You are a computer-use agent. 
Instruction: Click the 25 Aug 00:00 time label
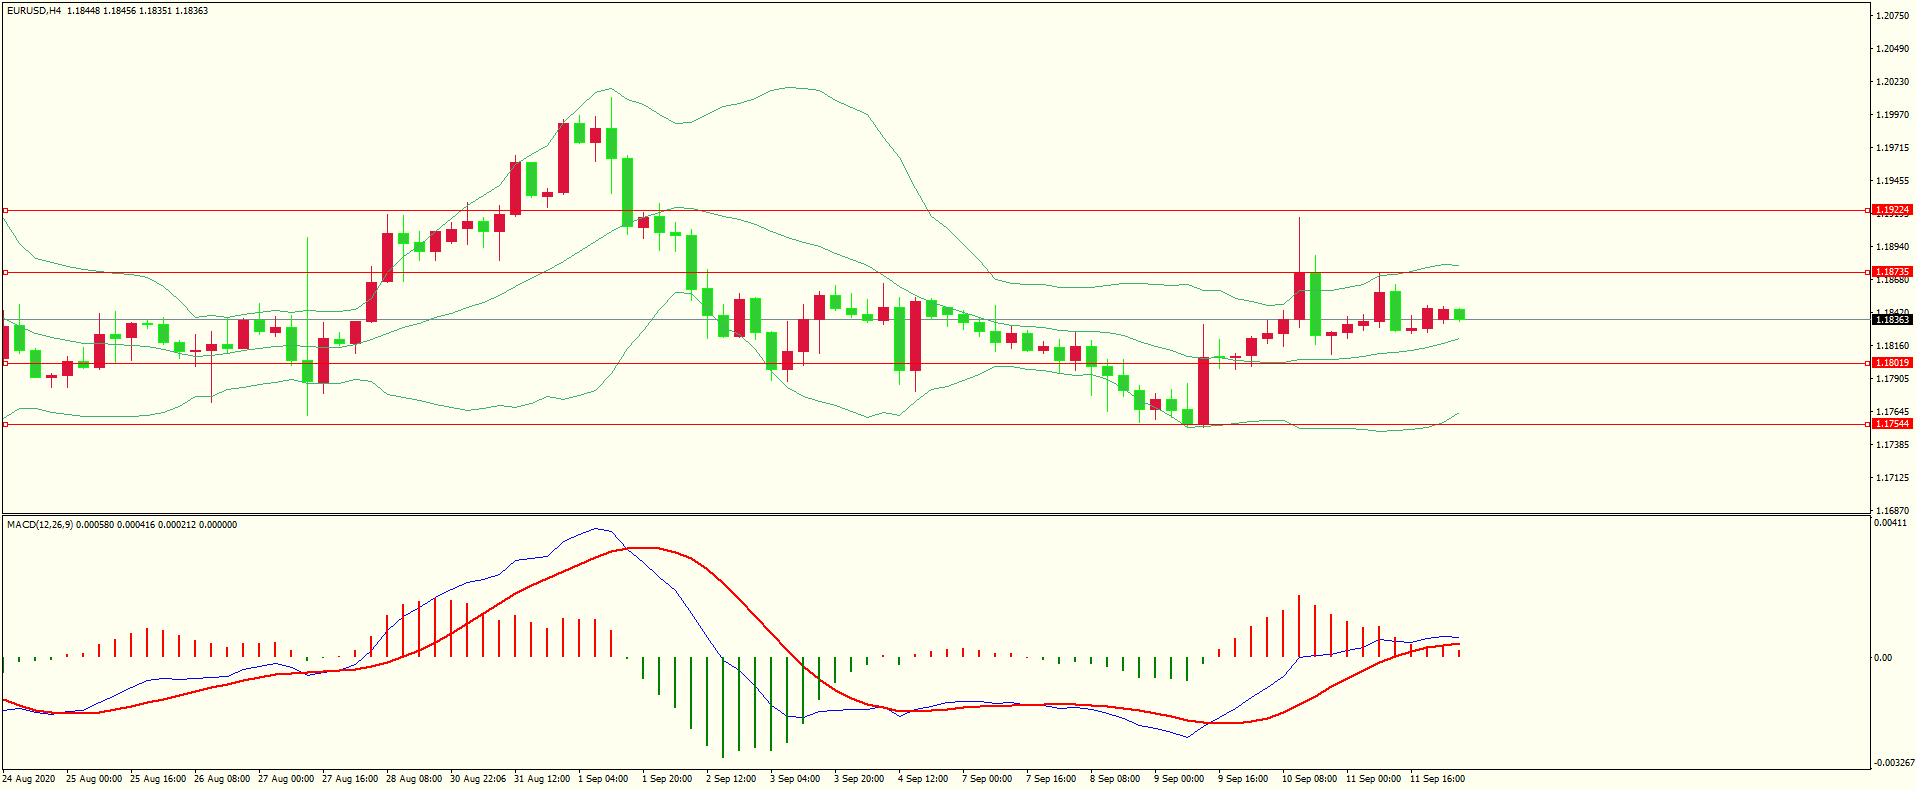pos(94,779)
